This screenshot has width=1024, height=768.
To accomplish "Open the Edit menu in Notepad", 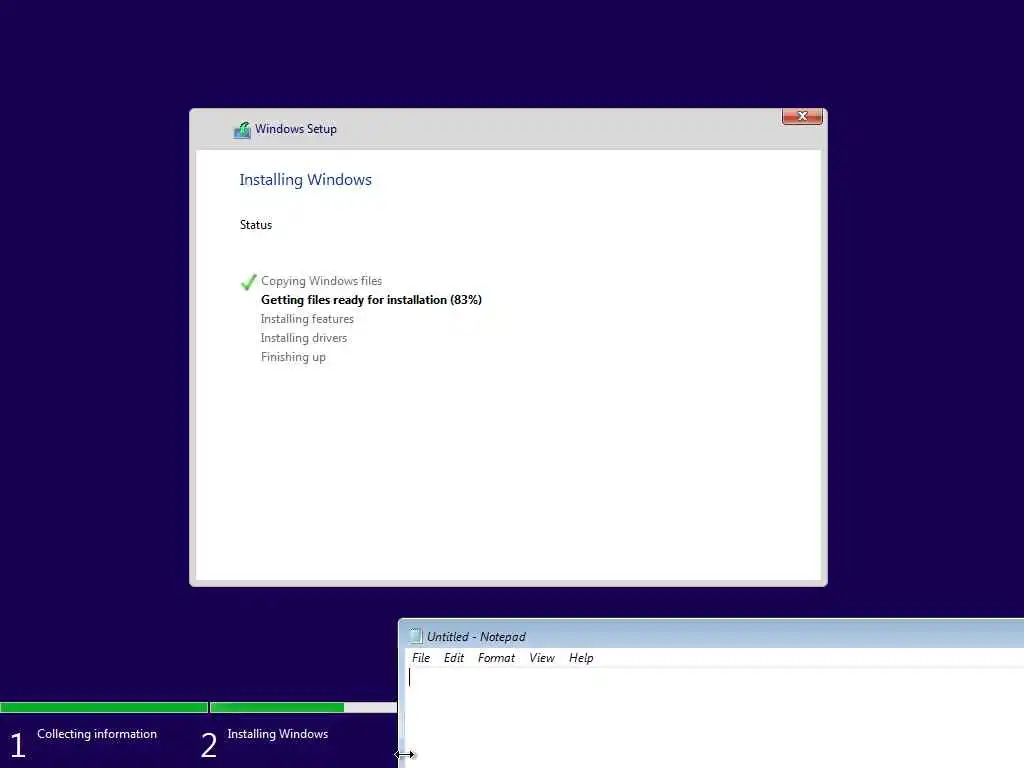I will [454, 658].
